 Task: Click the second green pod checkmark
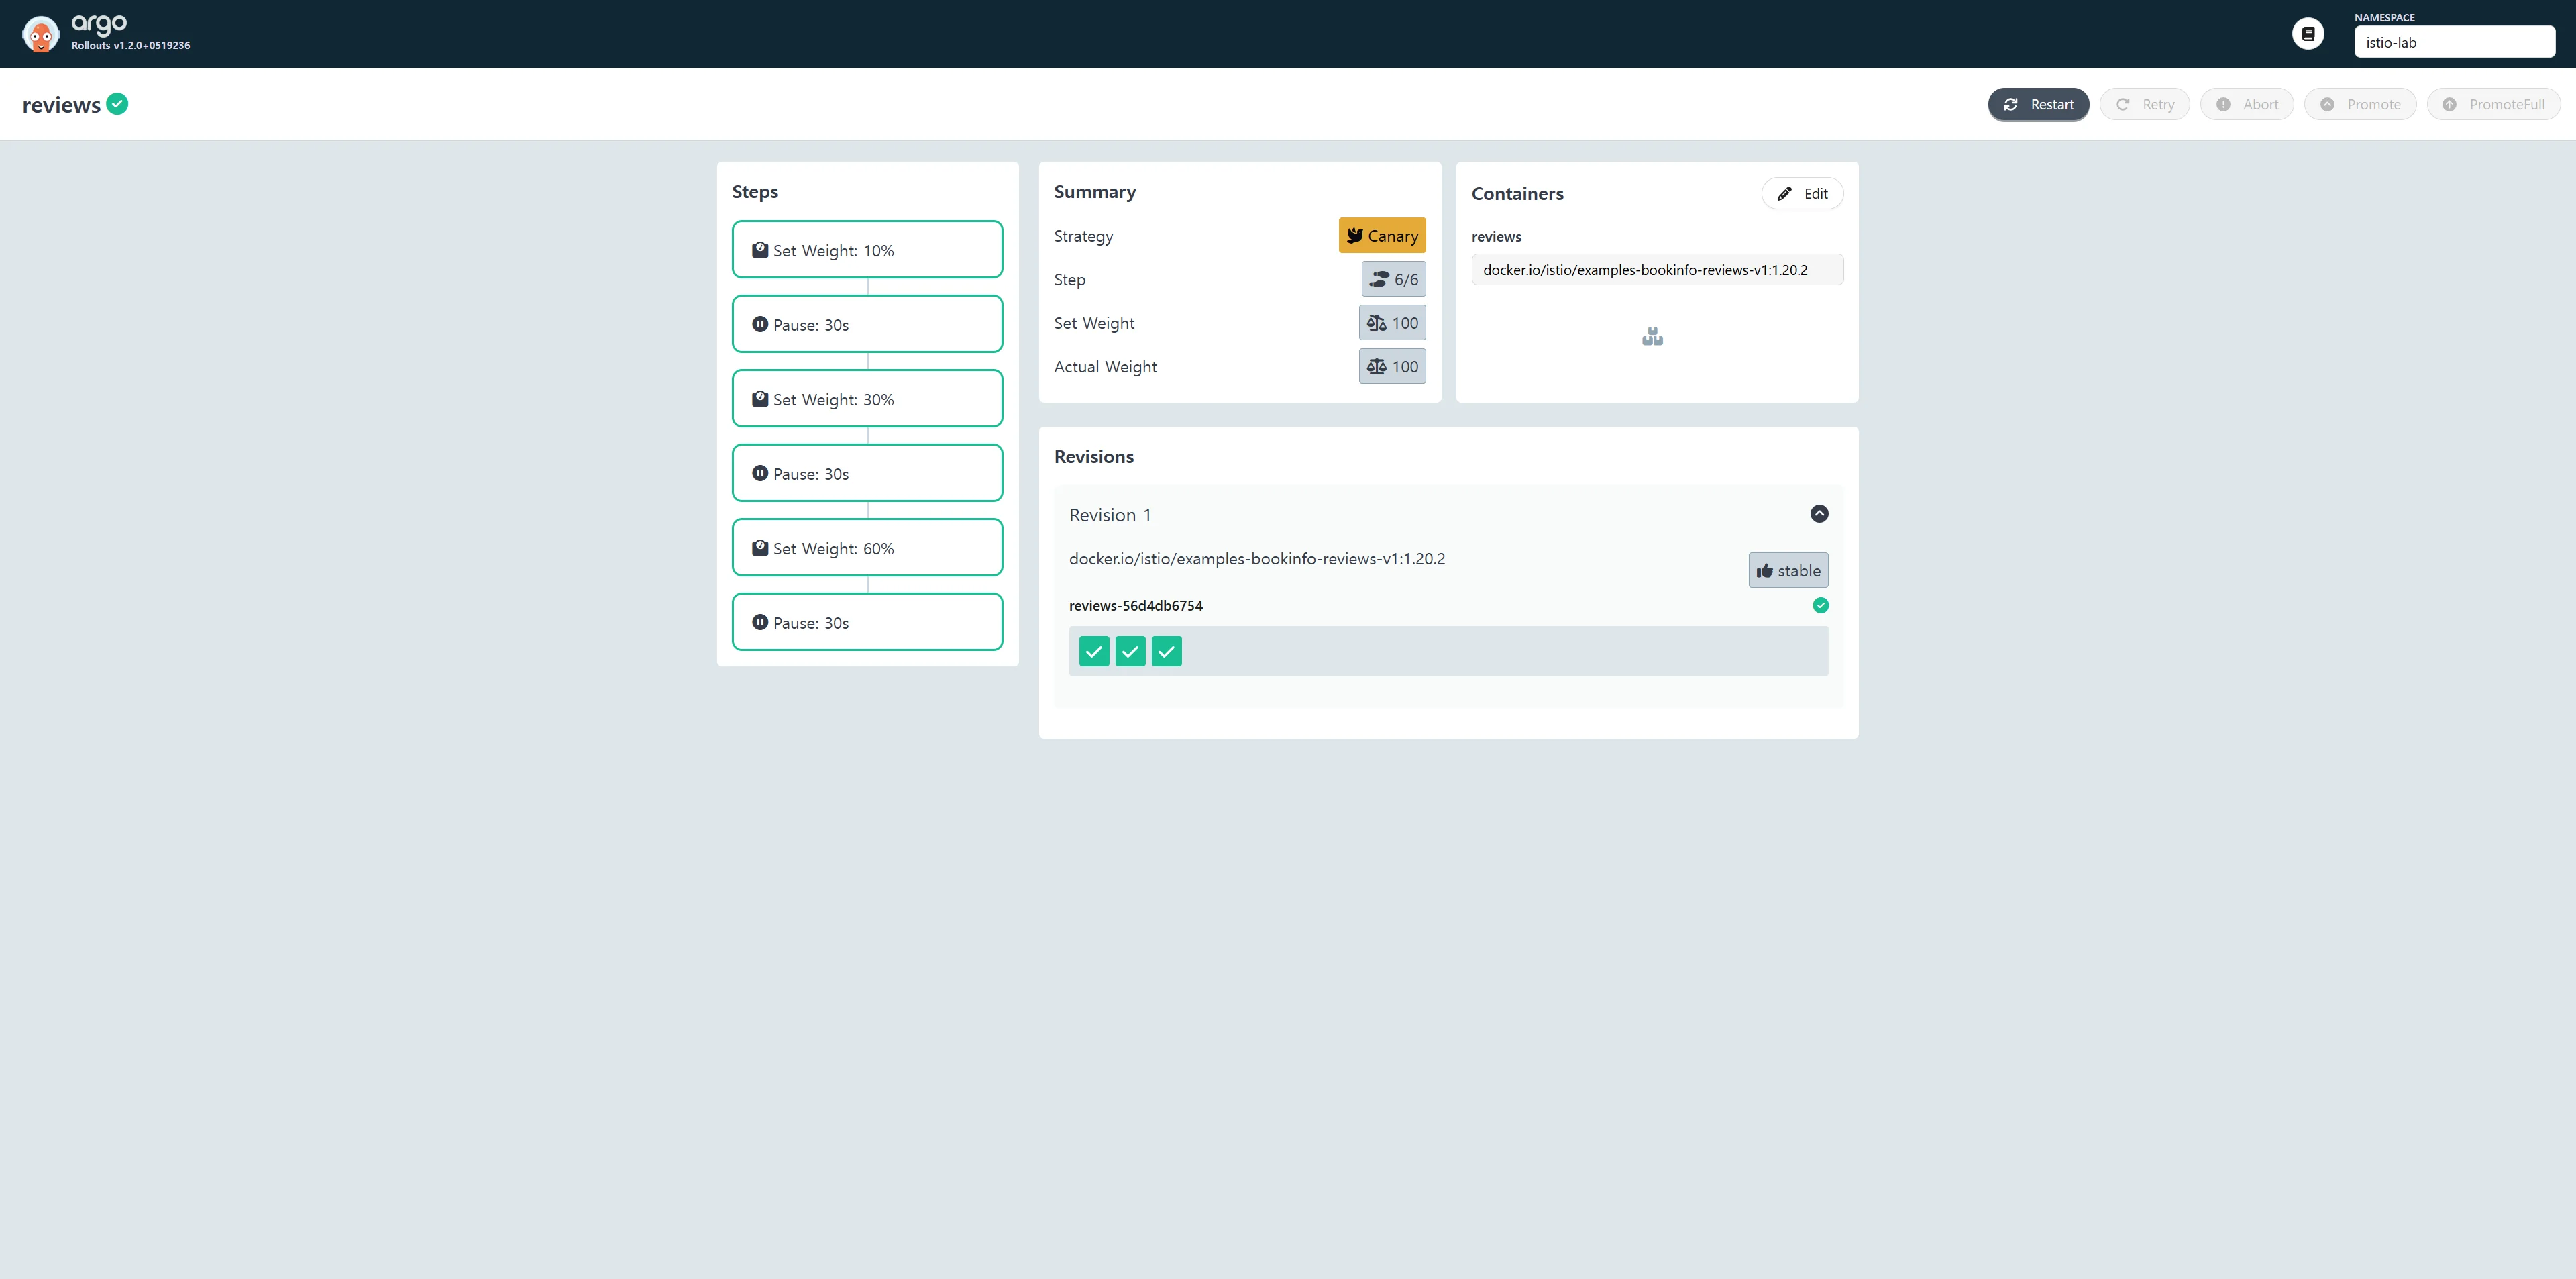(x=1130, y=652)
